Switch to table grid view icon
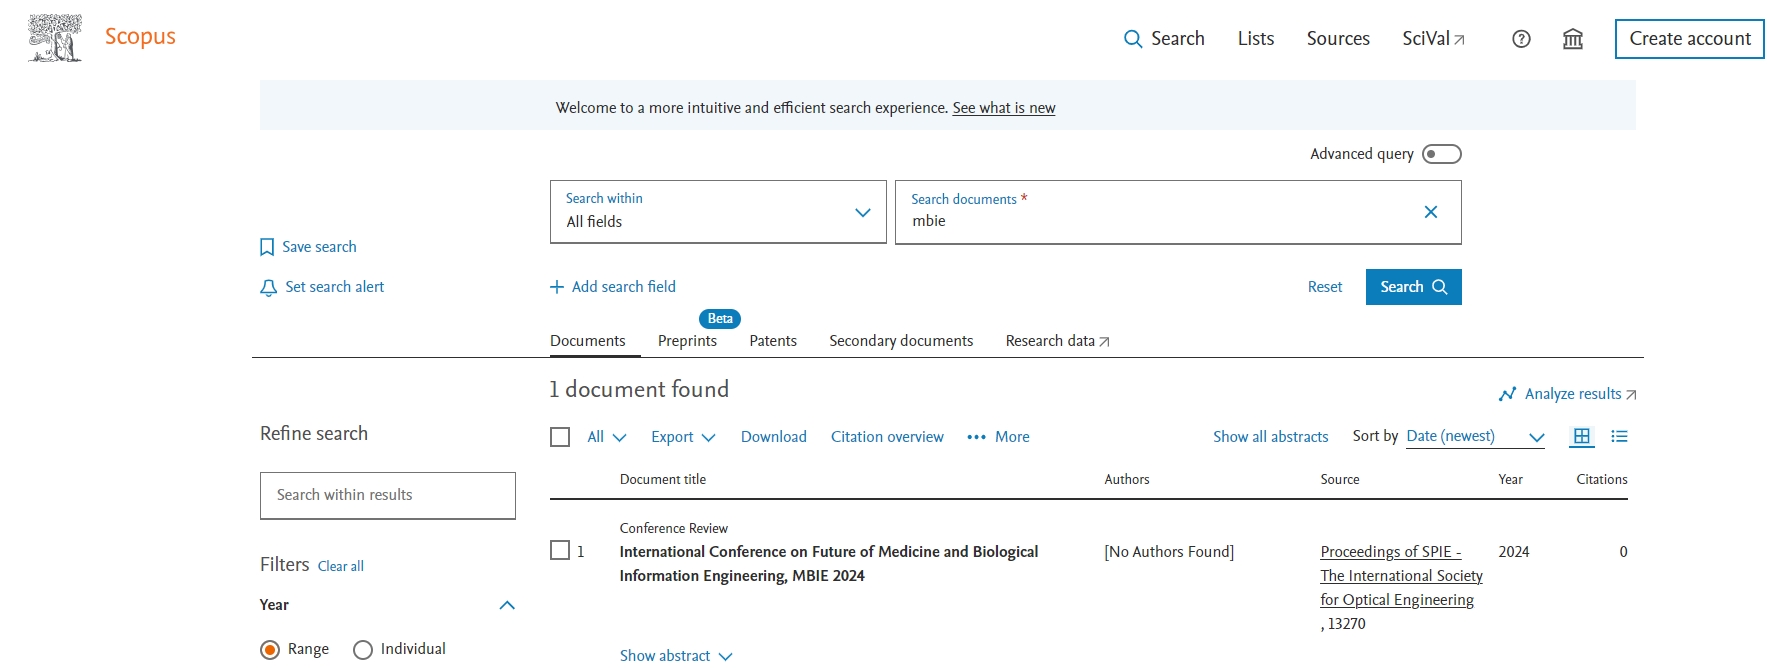Screen dimensions: 1770x668 click(x=1582, y=437)
